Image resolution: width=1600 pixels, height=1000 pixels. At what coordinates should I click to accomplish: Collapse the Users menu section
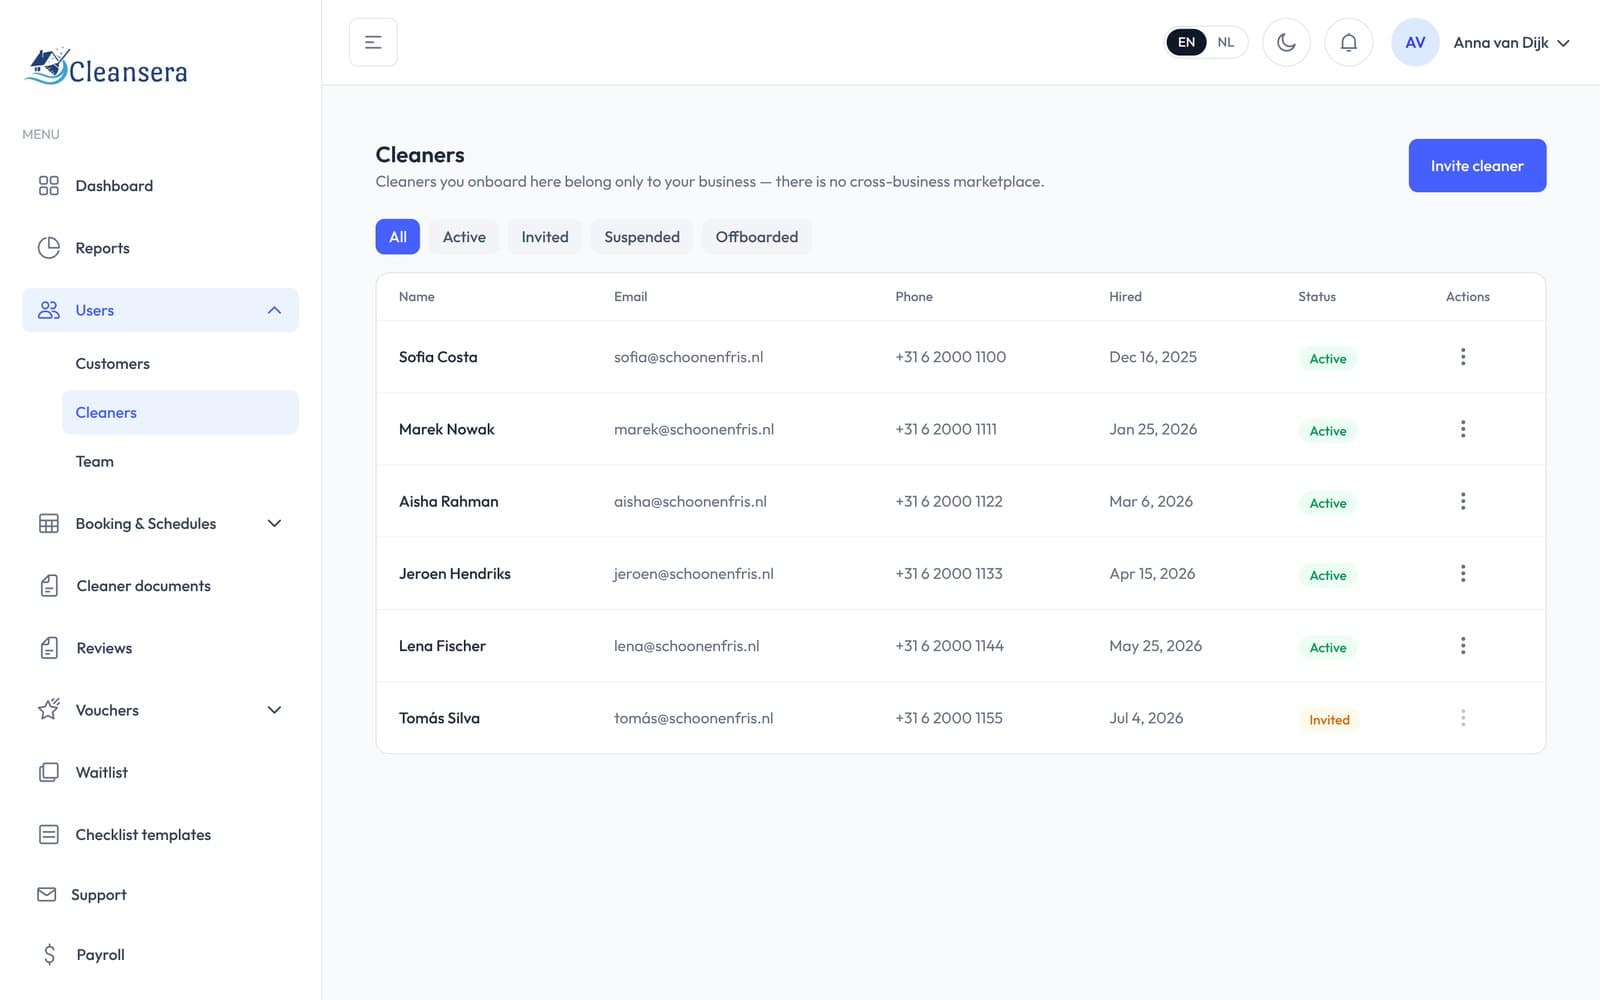(160, 310)
